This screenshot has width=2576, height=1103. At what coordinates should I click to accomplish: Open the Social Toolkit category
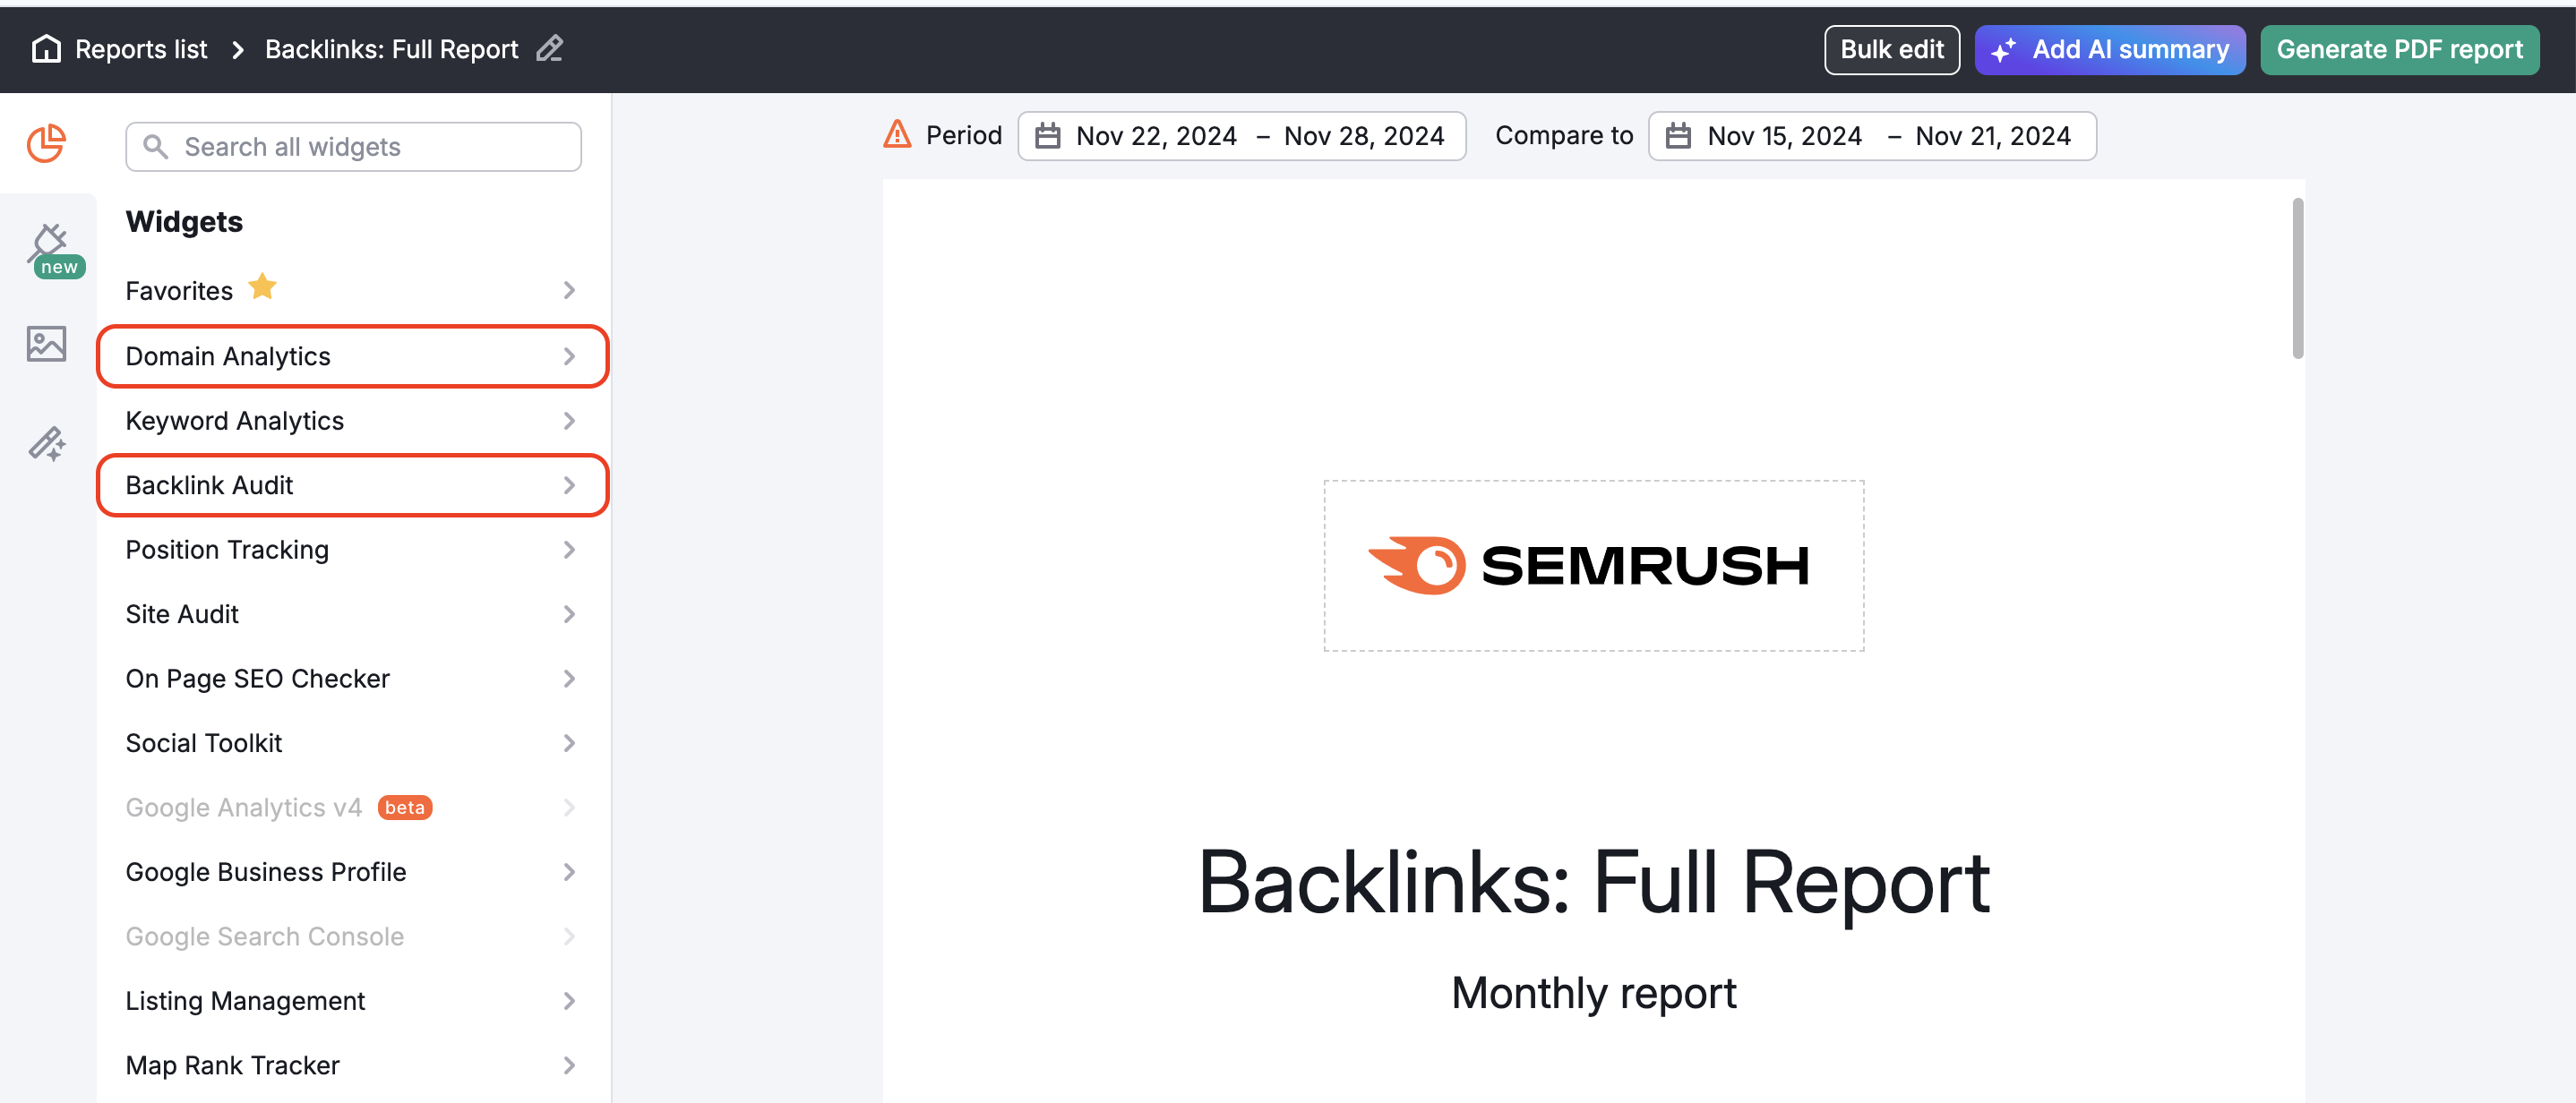pos(353,743)
